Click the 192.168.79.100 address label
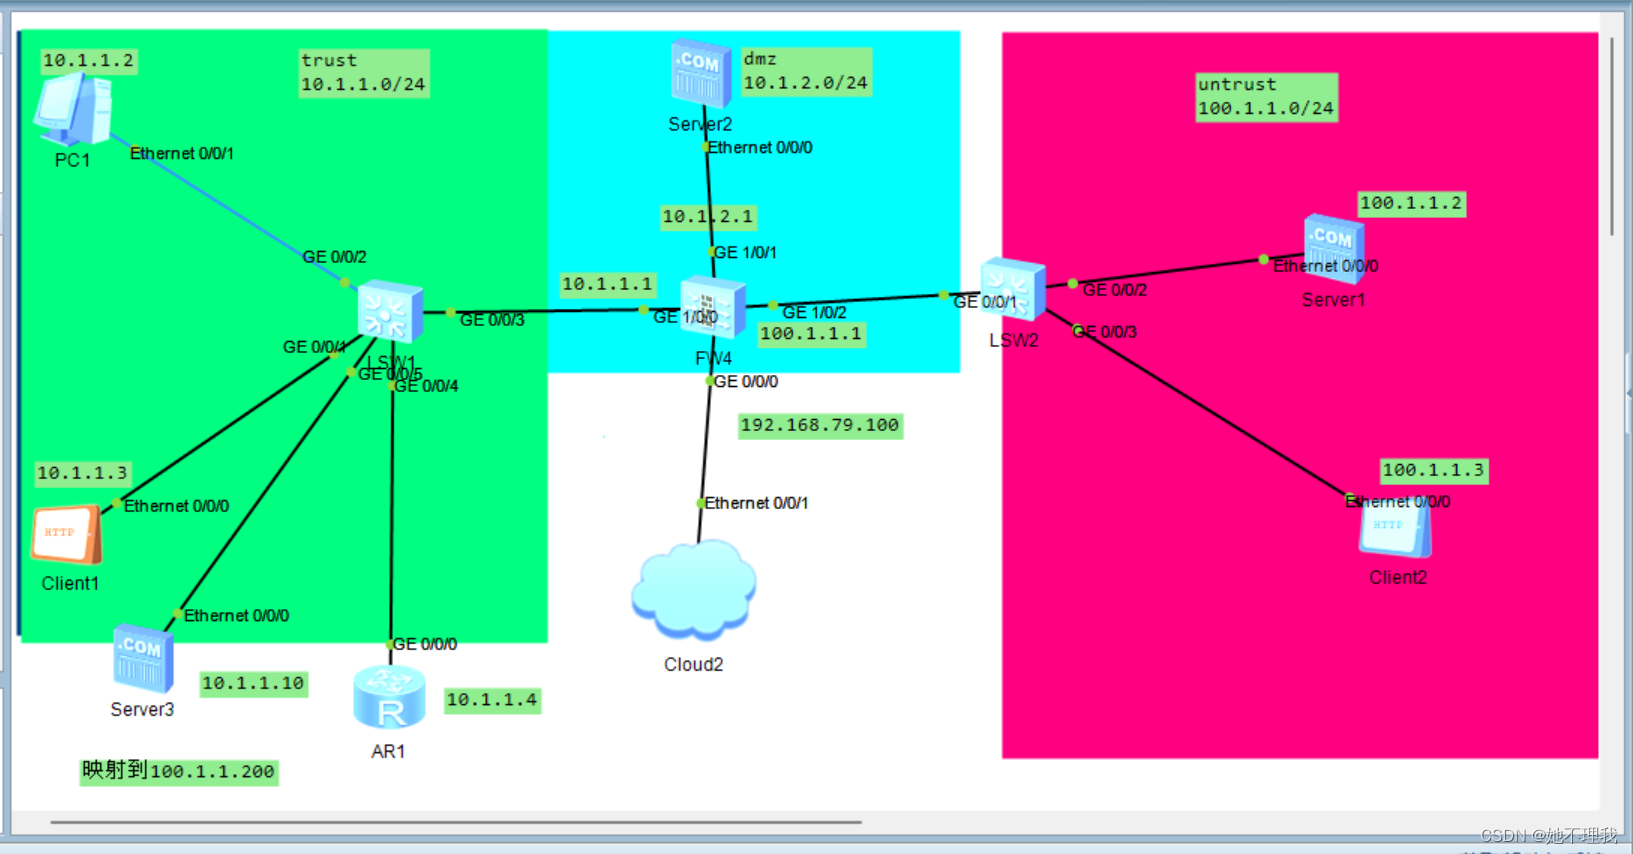Viewport: 1633px width, 854px height. click(820, 426)
